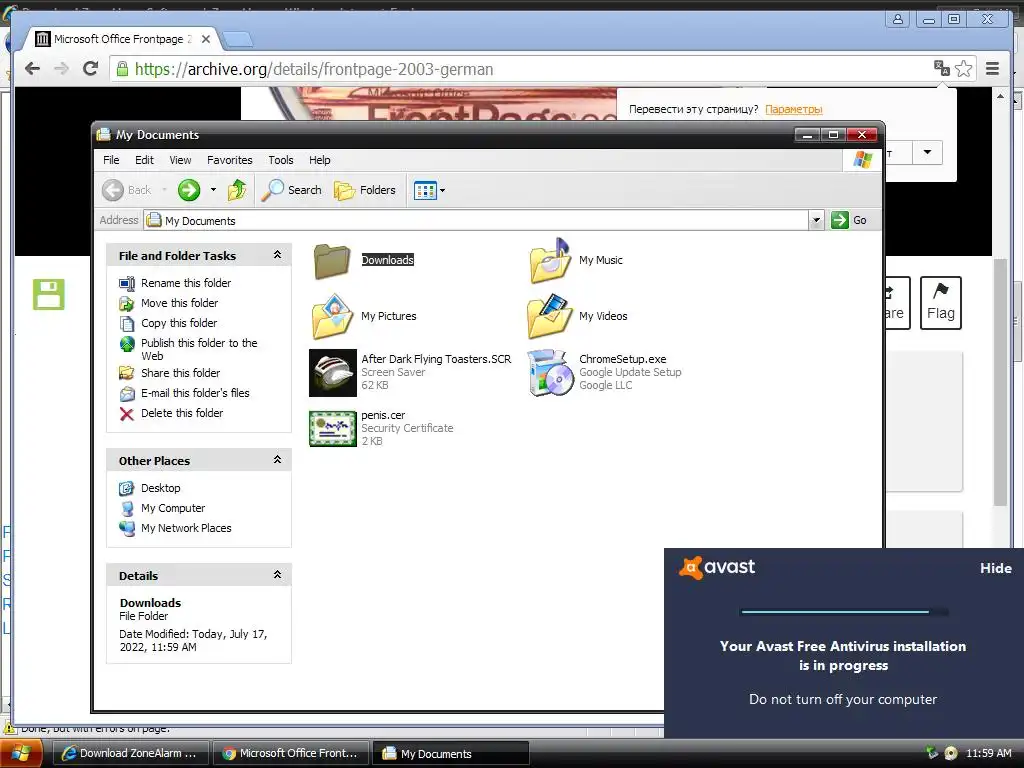Collapse the Other Places panel
The width and height of the screenshot is (1024, 768).
pyautogui.click(x=277, y=460)
